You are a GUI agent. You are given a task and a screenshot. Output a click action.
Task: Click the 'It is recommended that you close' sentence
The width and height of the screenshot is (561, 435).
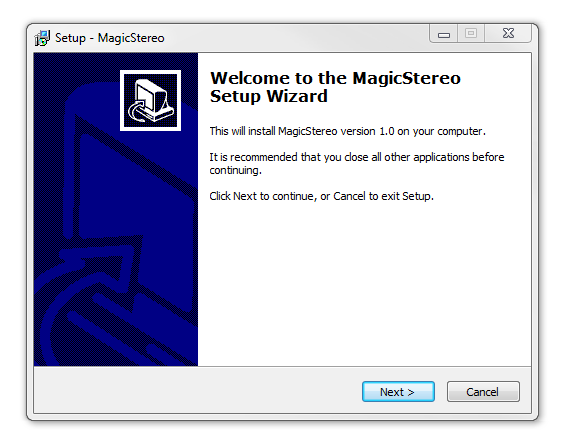point(357,157)
